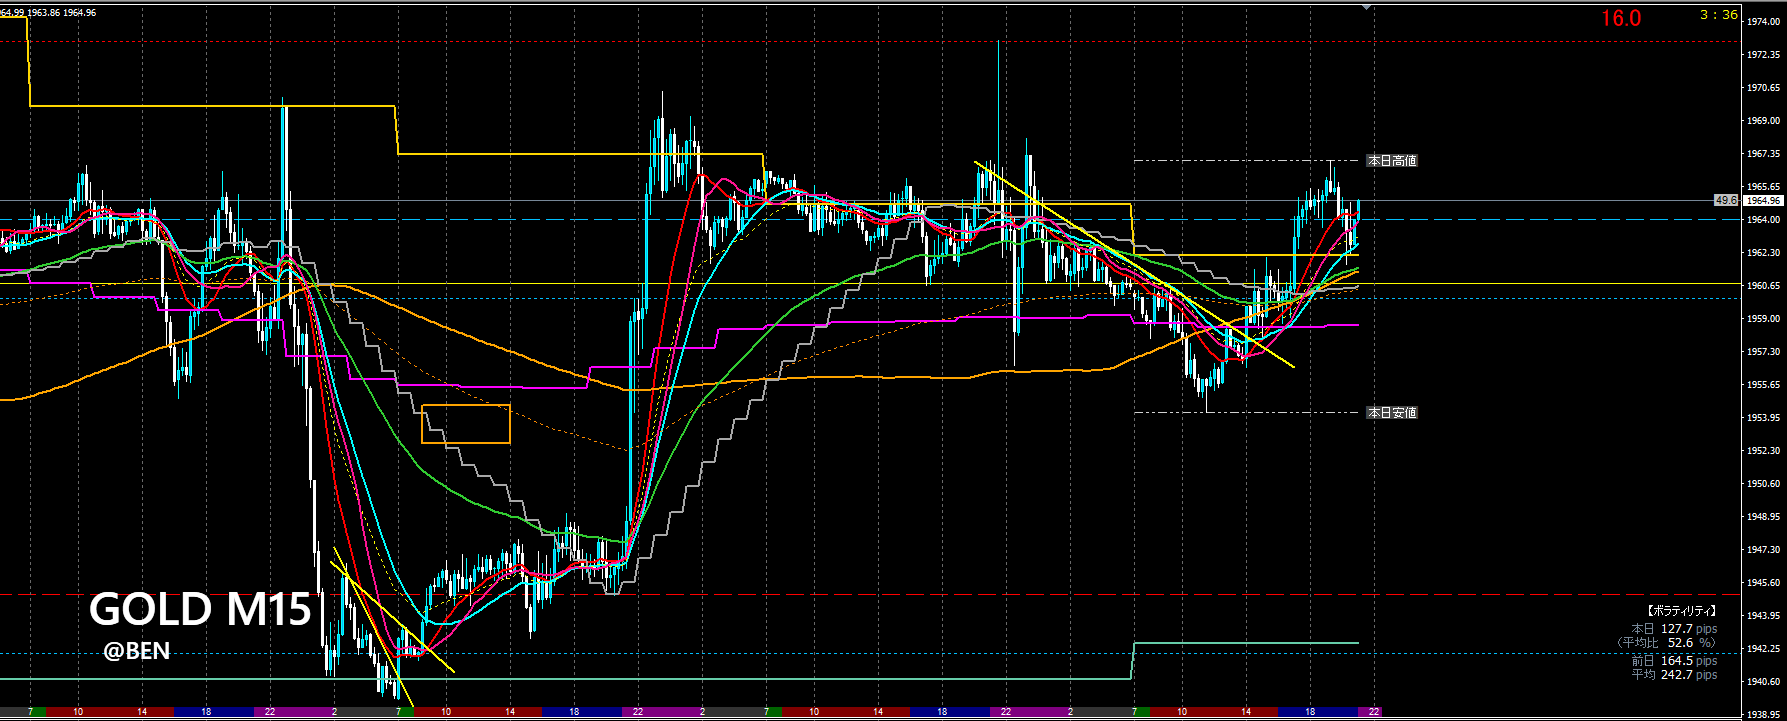Click the OHLC data text in top-left corner
Image resolution: width=1787 pixels, height=721 pixels.
click(48, 13)
